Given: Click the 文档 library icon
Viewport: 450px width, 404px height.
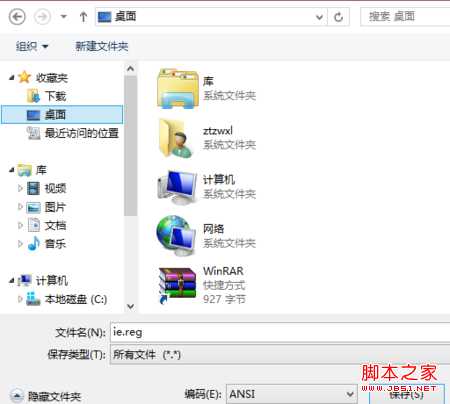Looking at the screenshot, I should (34, 225).
